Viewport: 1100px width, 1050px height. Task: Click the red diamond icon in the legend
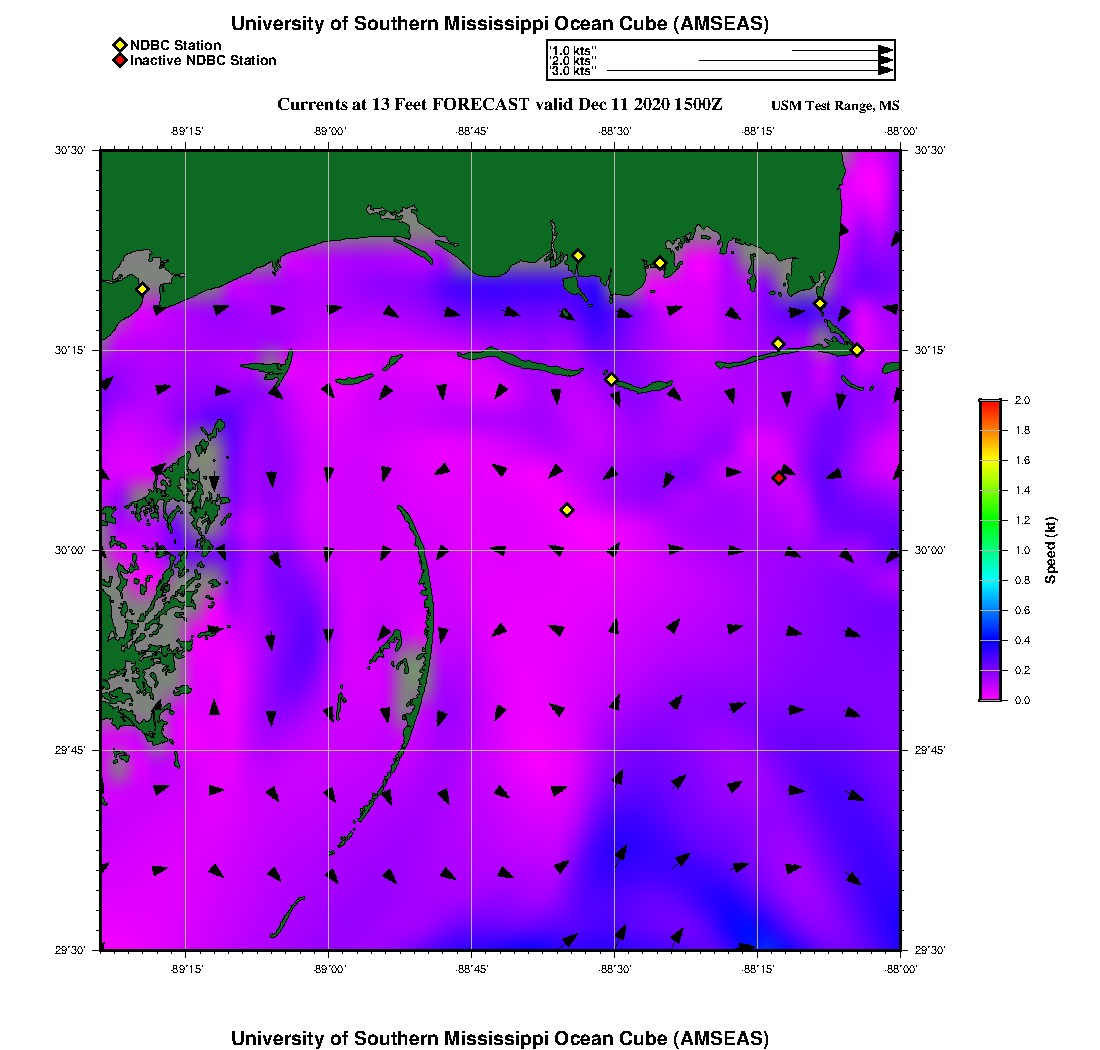point(119,60)
